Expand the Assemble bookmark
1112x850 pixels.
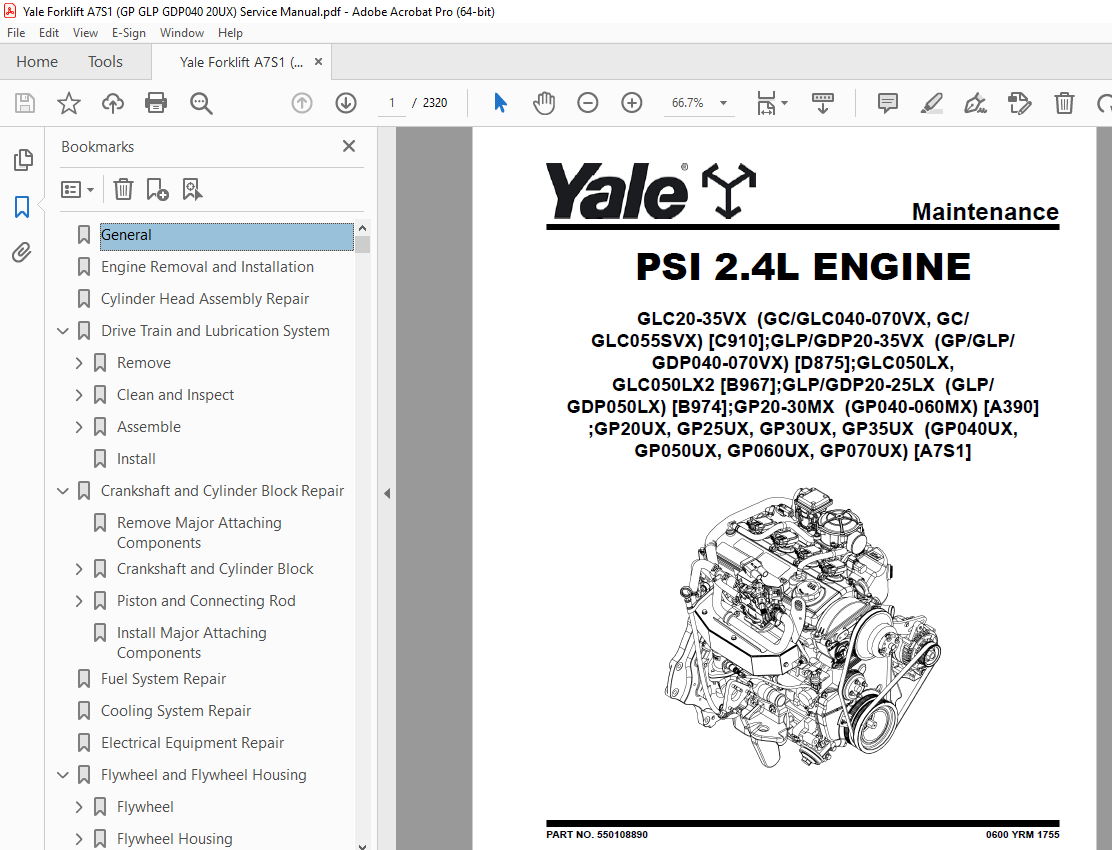[79, 427]
